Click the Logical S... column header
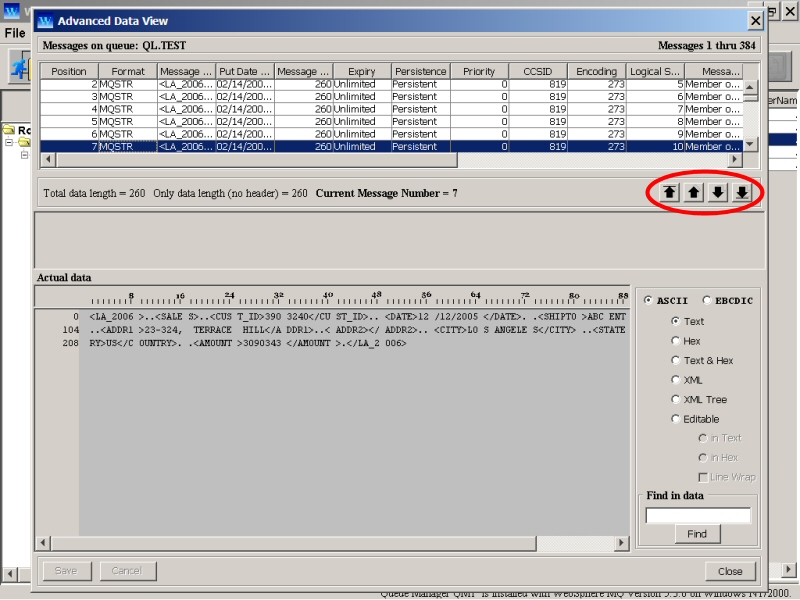 (655, 71)
